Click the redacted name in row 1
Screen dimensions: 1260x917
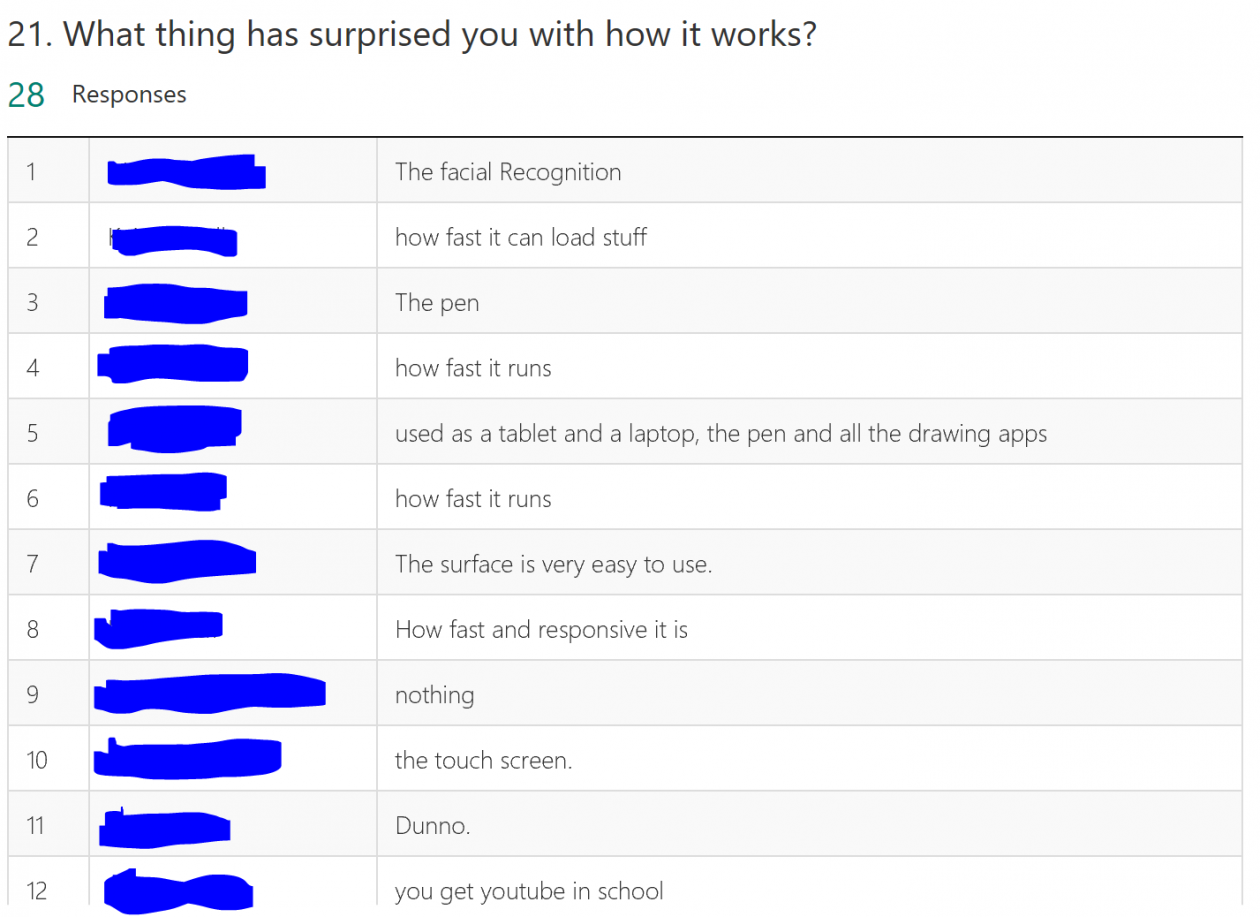tap(186, 172)
